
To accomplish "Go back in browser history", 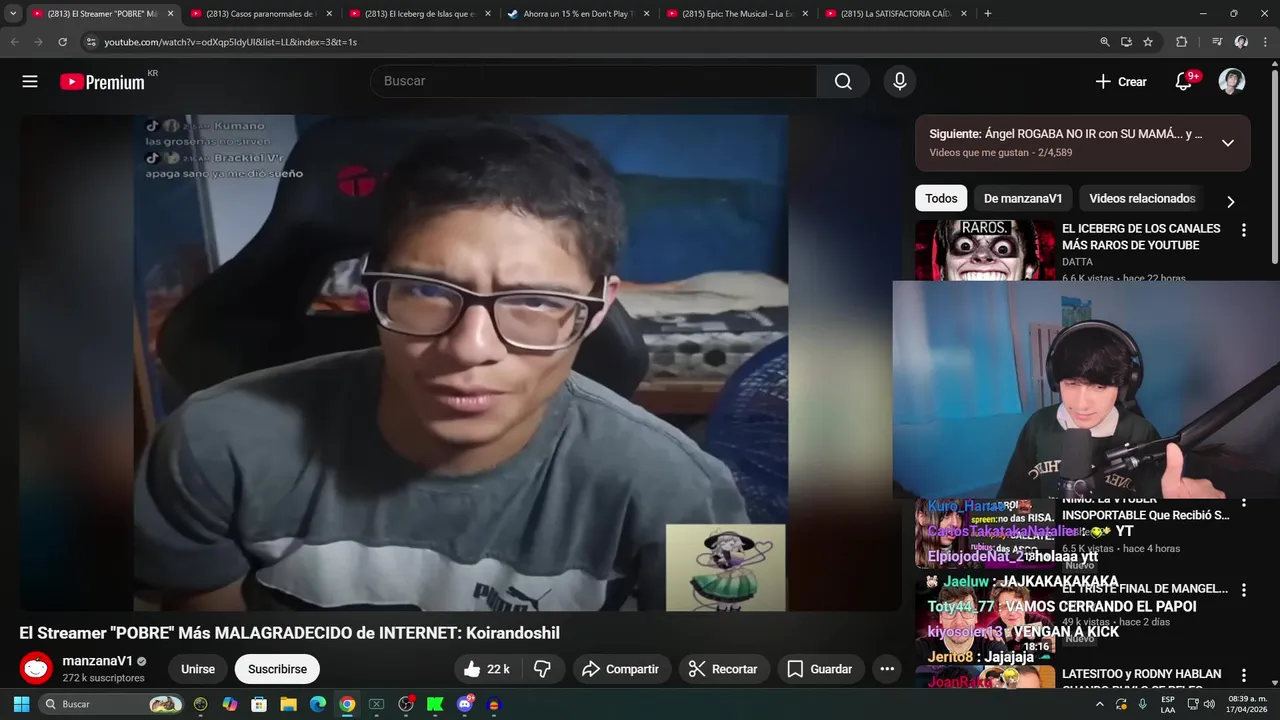I will click(x=14, y=42).
